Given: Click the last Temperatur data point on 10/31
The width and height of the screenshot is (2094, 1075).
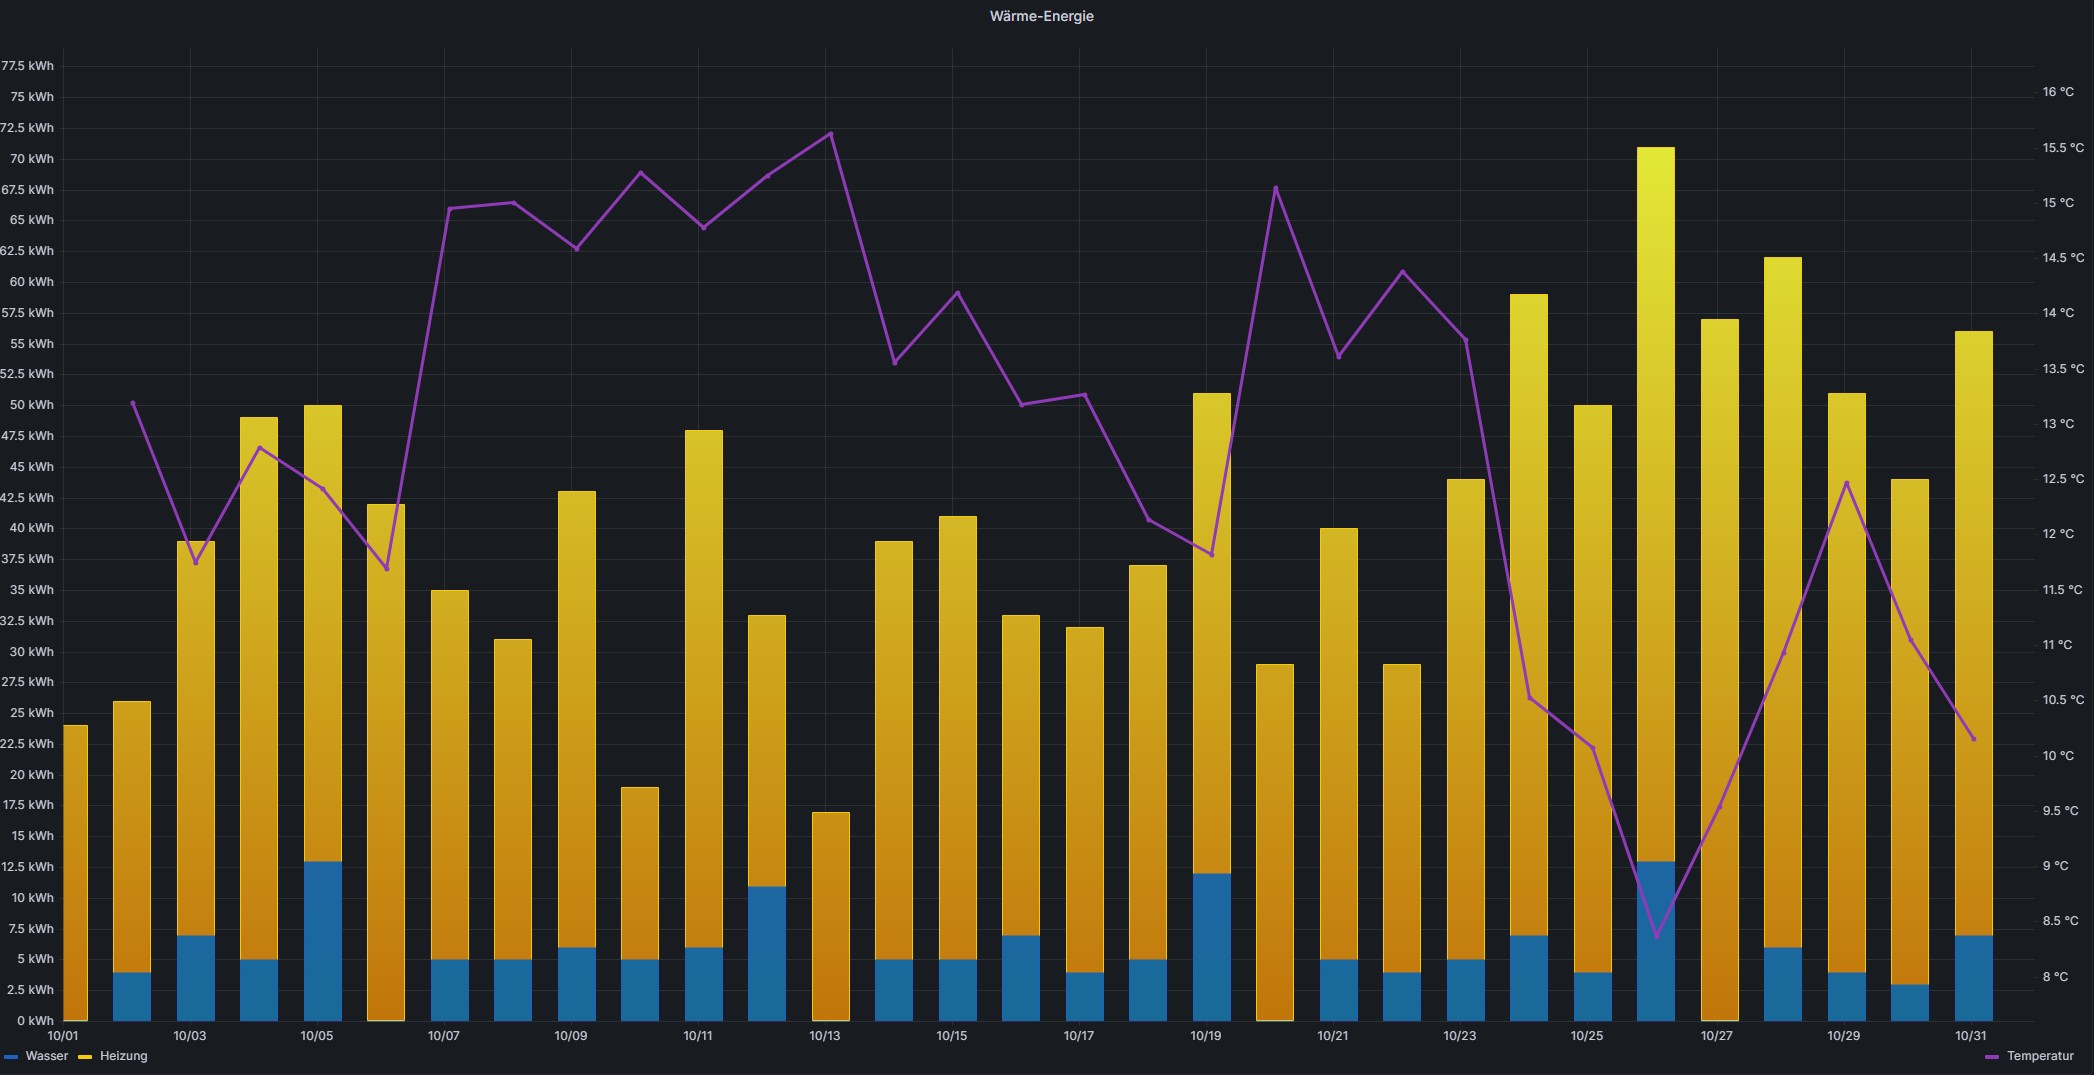Looking at the screenshot, I should (x=1973, y=739).
